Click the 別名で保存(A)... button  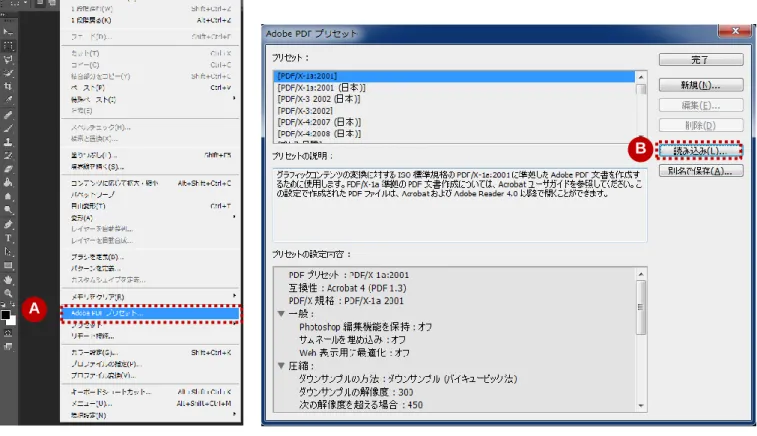(x=701, y=171)
